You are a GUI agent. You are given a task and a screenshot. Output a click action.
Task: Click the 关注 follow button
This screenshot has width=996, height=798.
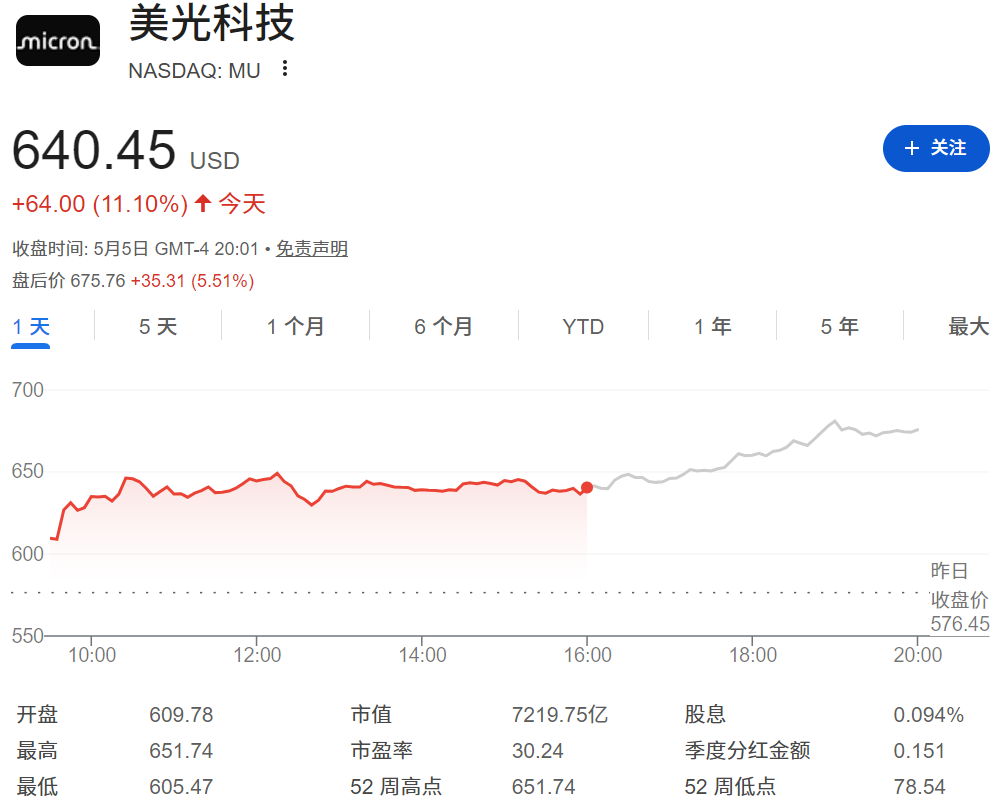(x=936, y=148)
